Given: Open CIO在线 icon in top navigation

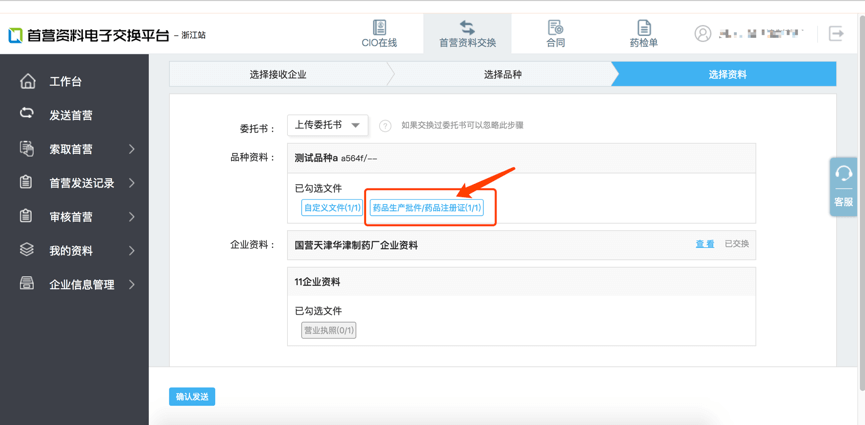Looking at the screenshot, I should click(x=379, y=27).
